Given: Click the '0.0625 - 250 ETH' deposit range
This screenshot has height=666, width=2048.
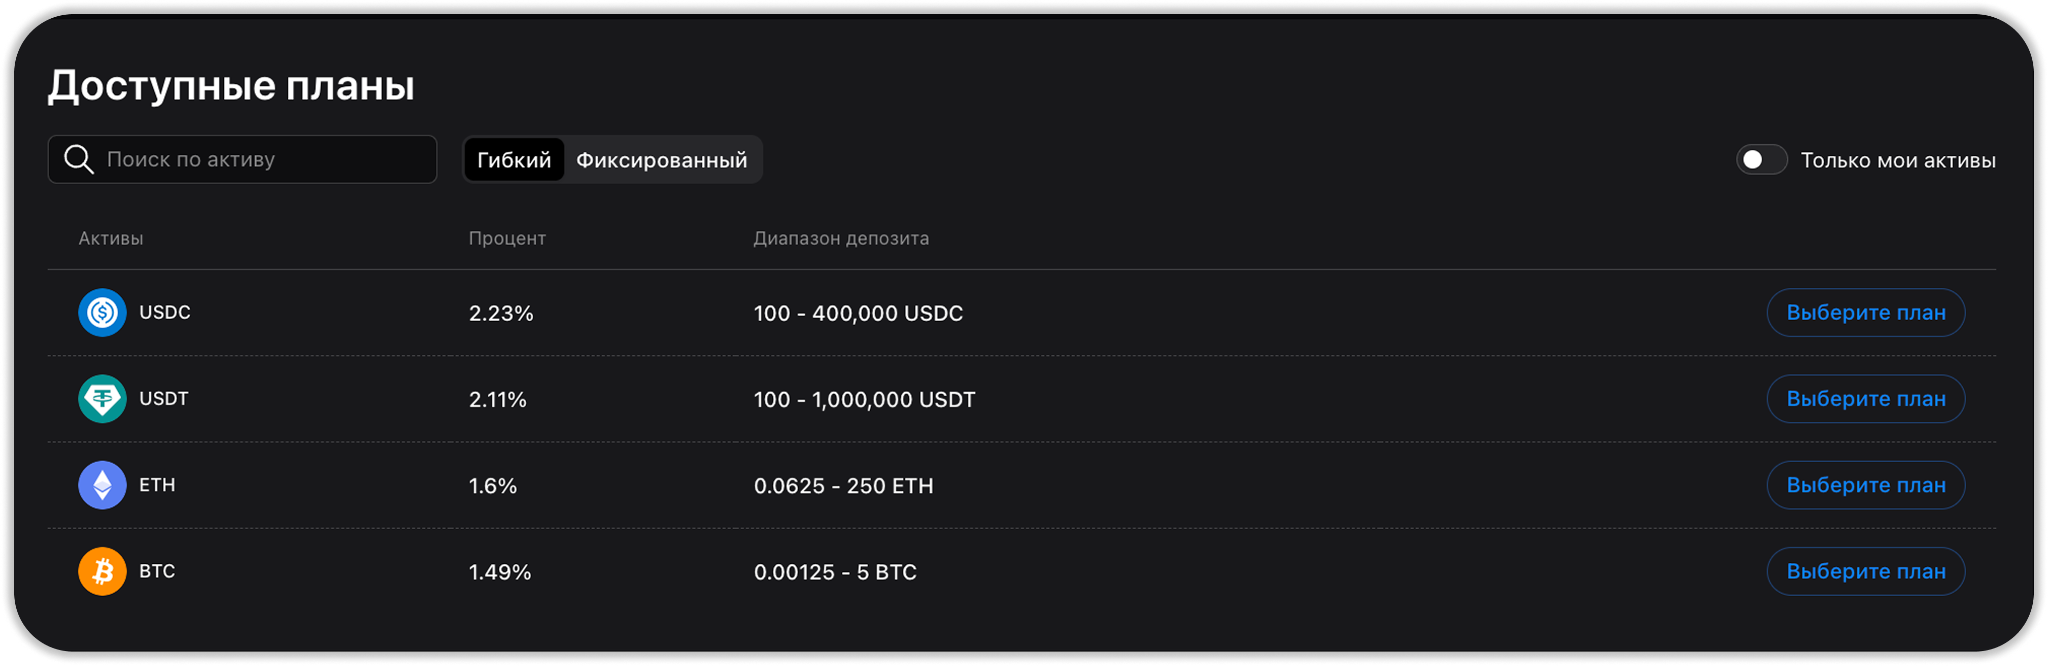Looking at the screenshot, I should 843,485.
